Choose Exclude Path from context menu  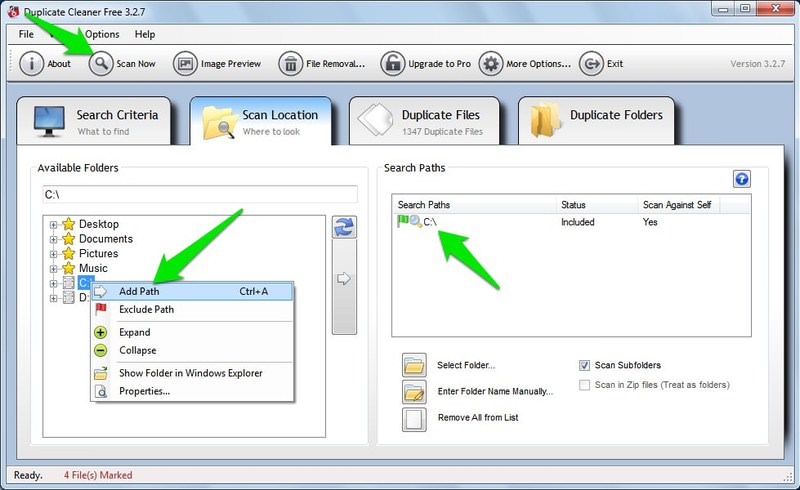[x=192, y=309]
